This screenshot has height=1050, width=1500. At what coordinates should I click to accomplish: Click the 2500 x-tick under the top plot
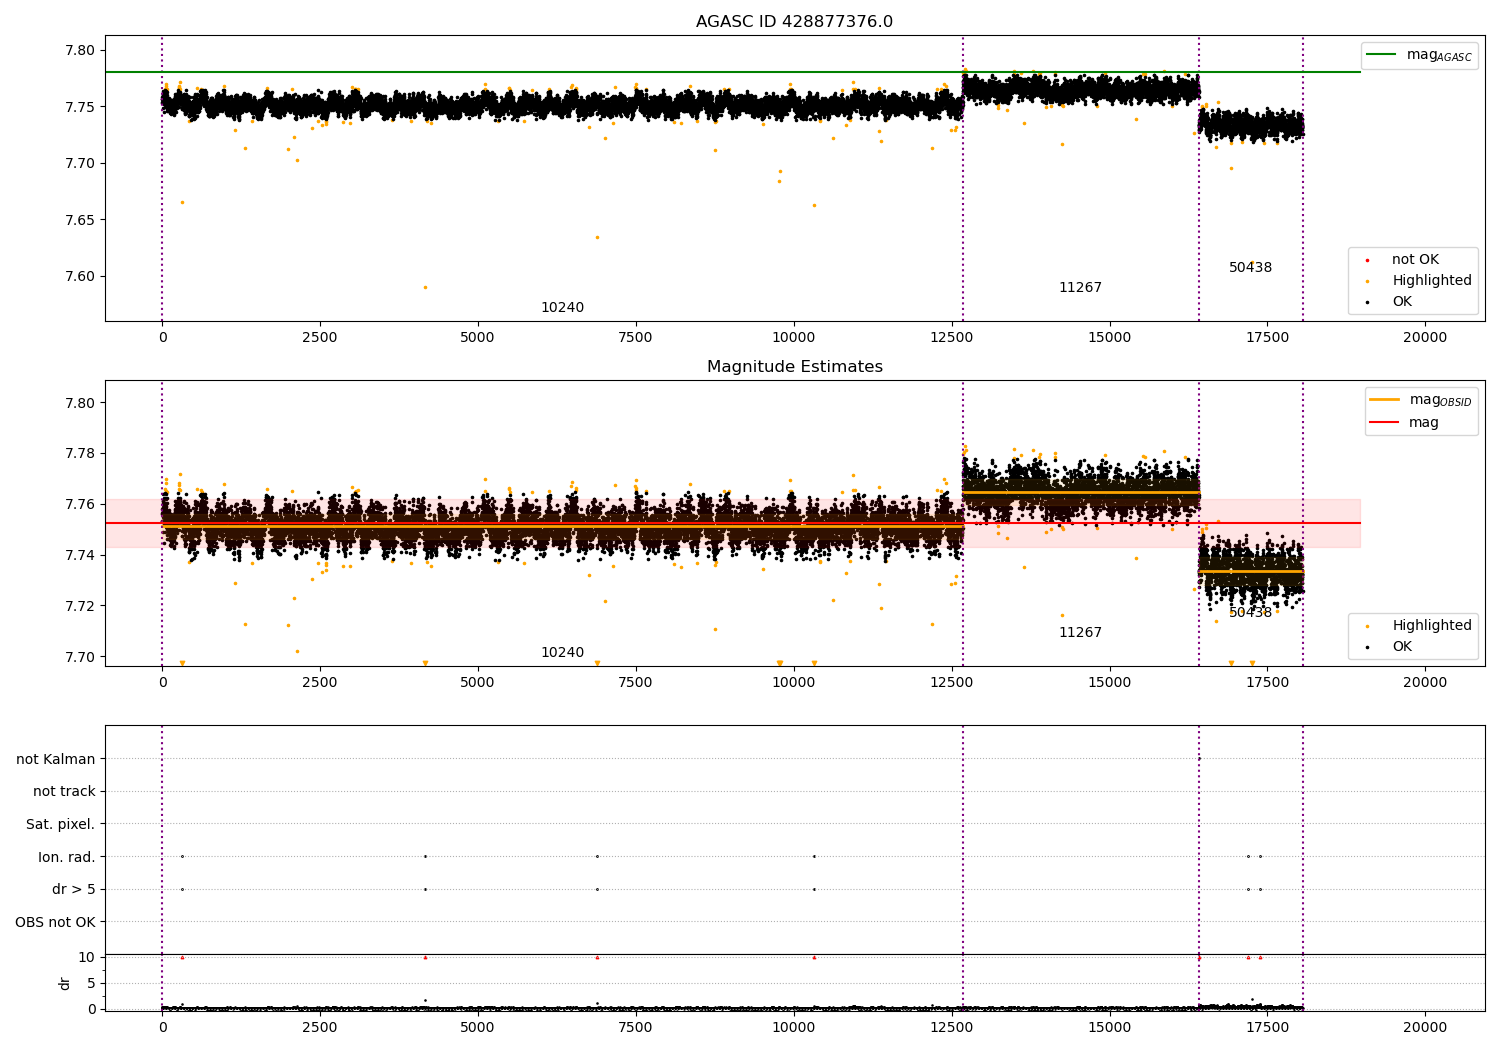click(320, 337)
